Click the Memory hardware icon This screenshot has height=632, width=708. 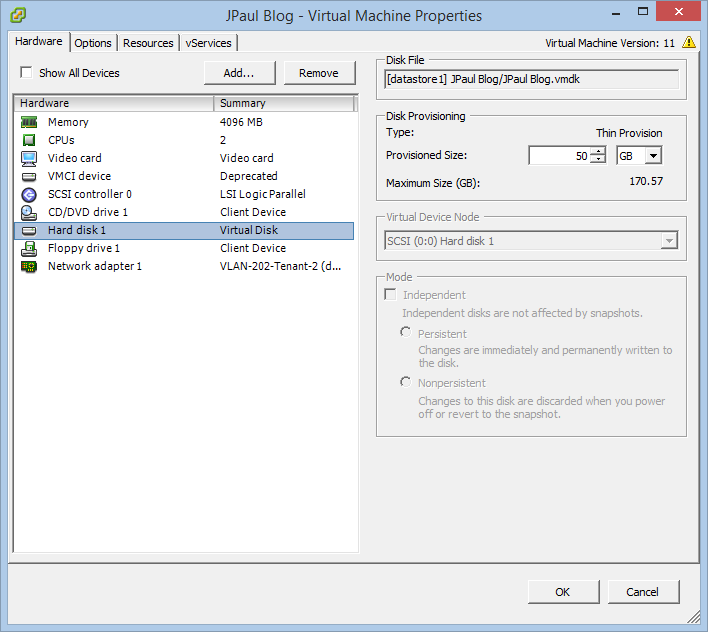(x=29, y=122)
